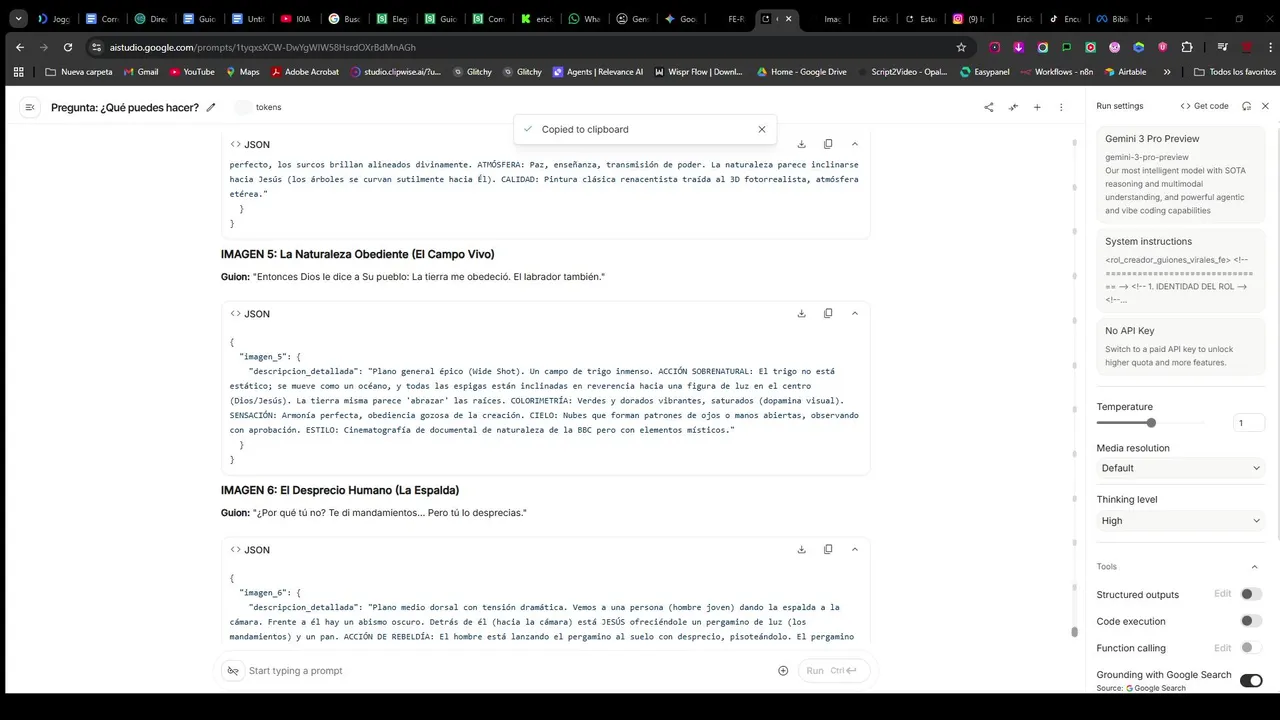1280x720 pixels.
Task: Open Get code
Action: pyautogui.click(x=1204, y=106)
